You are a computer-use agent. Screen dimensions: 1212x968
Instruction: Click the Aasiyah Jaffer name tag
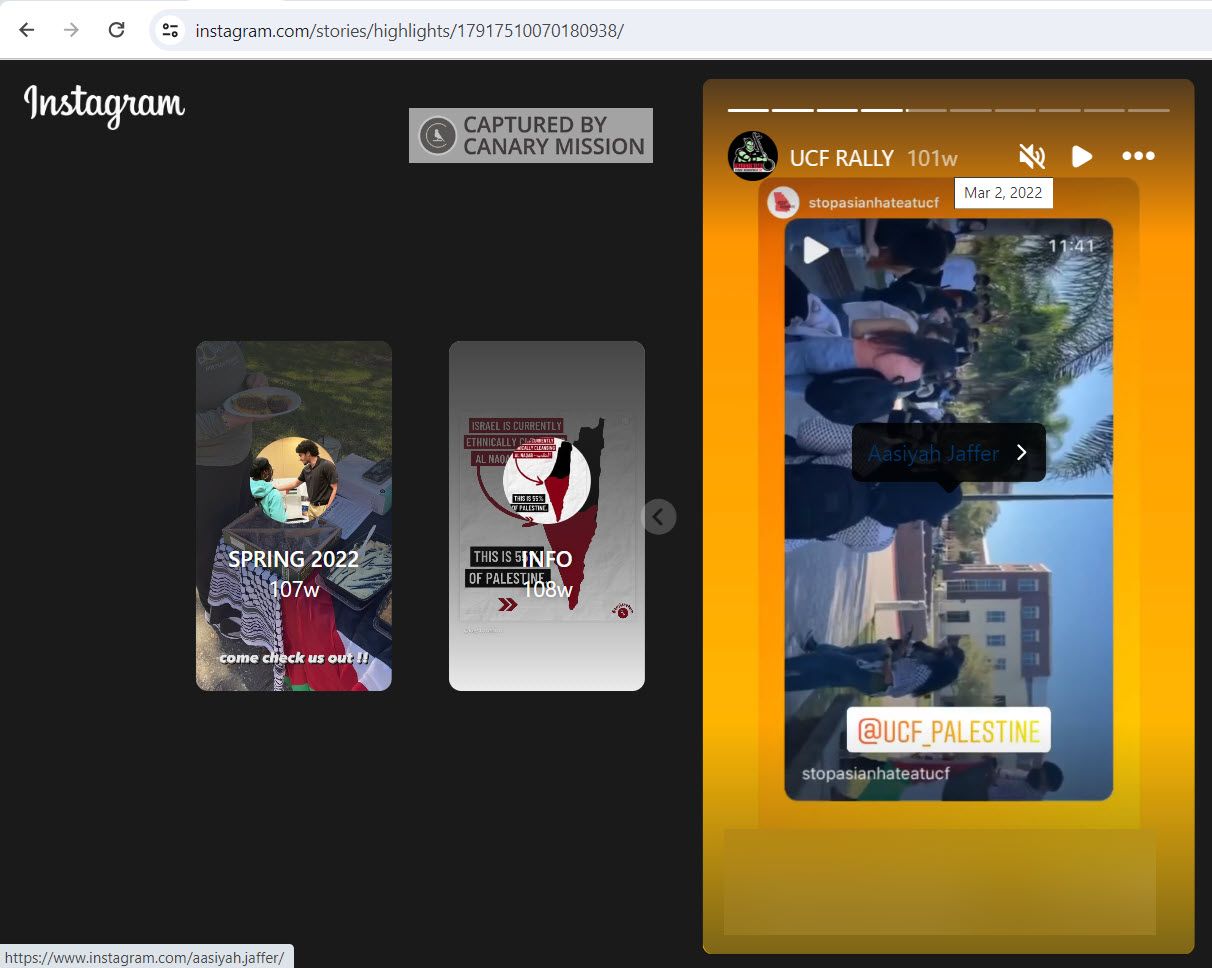tap(933, 453)
